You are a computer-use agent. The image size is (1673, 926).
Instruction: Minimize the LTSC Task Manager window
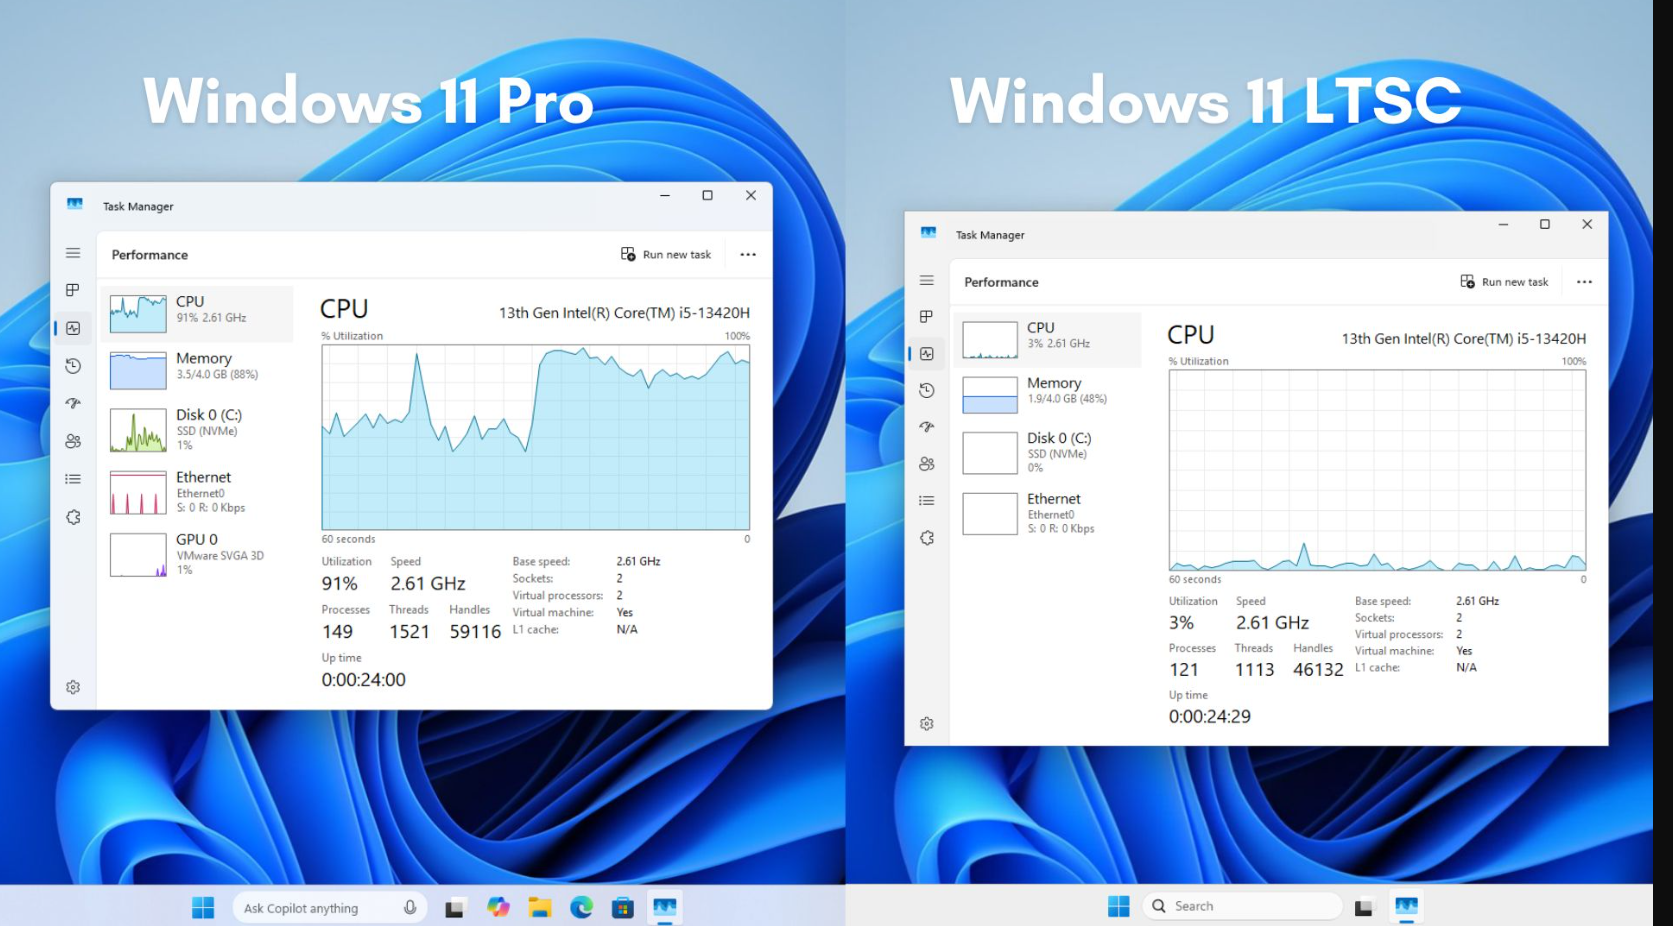(1503, 225)
